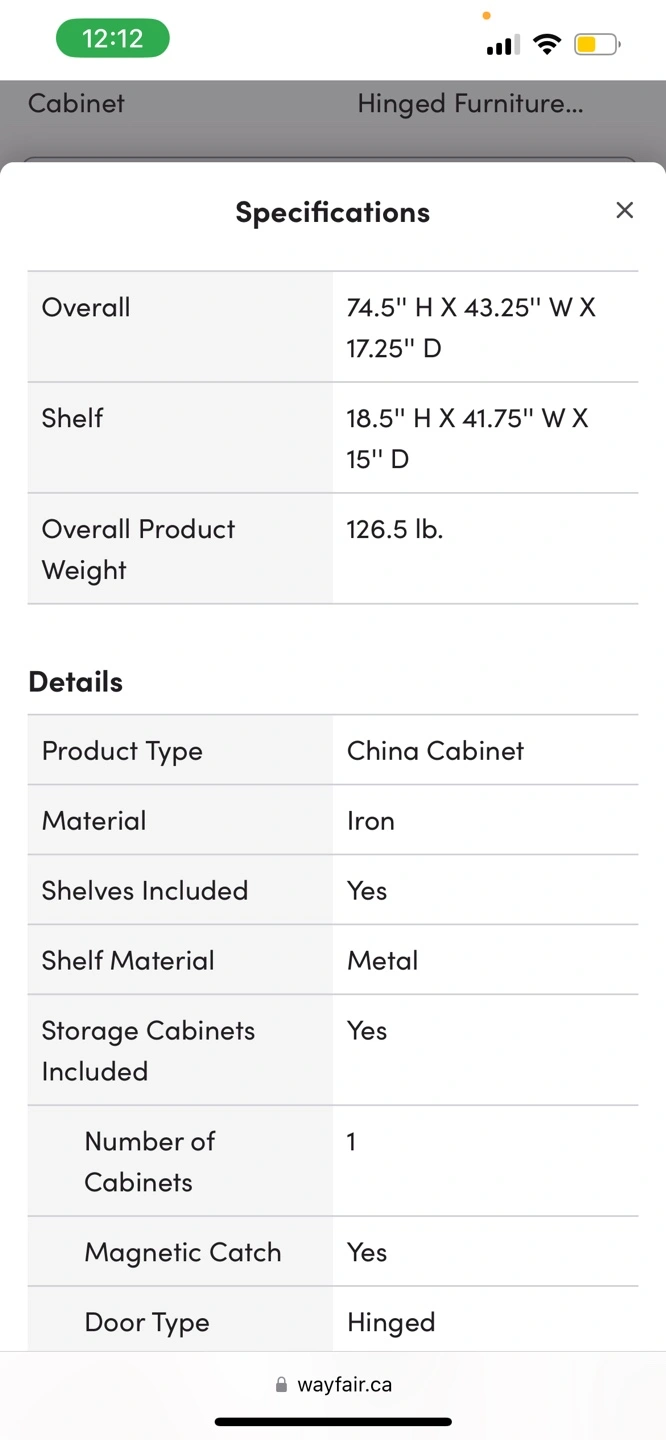
Task: Close the Specifications panel with the X
Action: tap(625, 210)
